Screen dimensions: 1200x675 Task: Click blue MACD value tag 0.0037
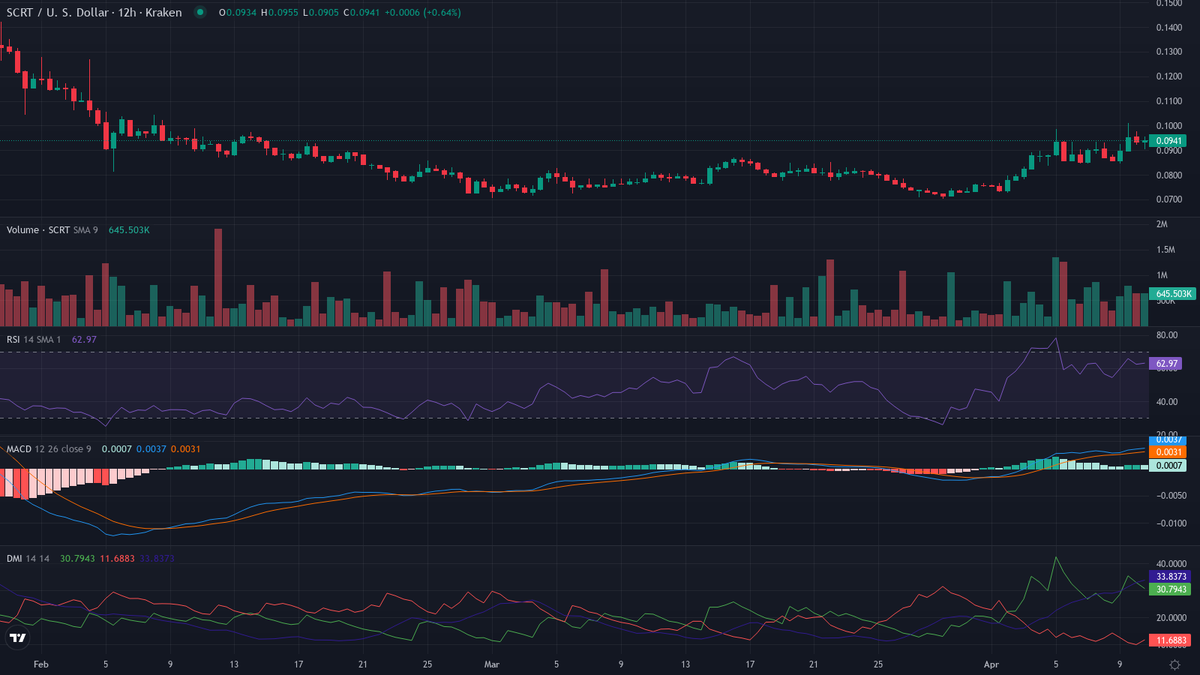[x=1169, y=440]
